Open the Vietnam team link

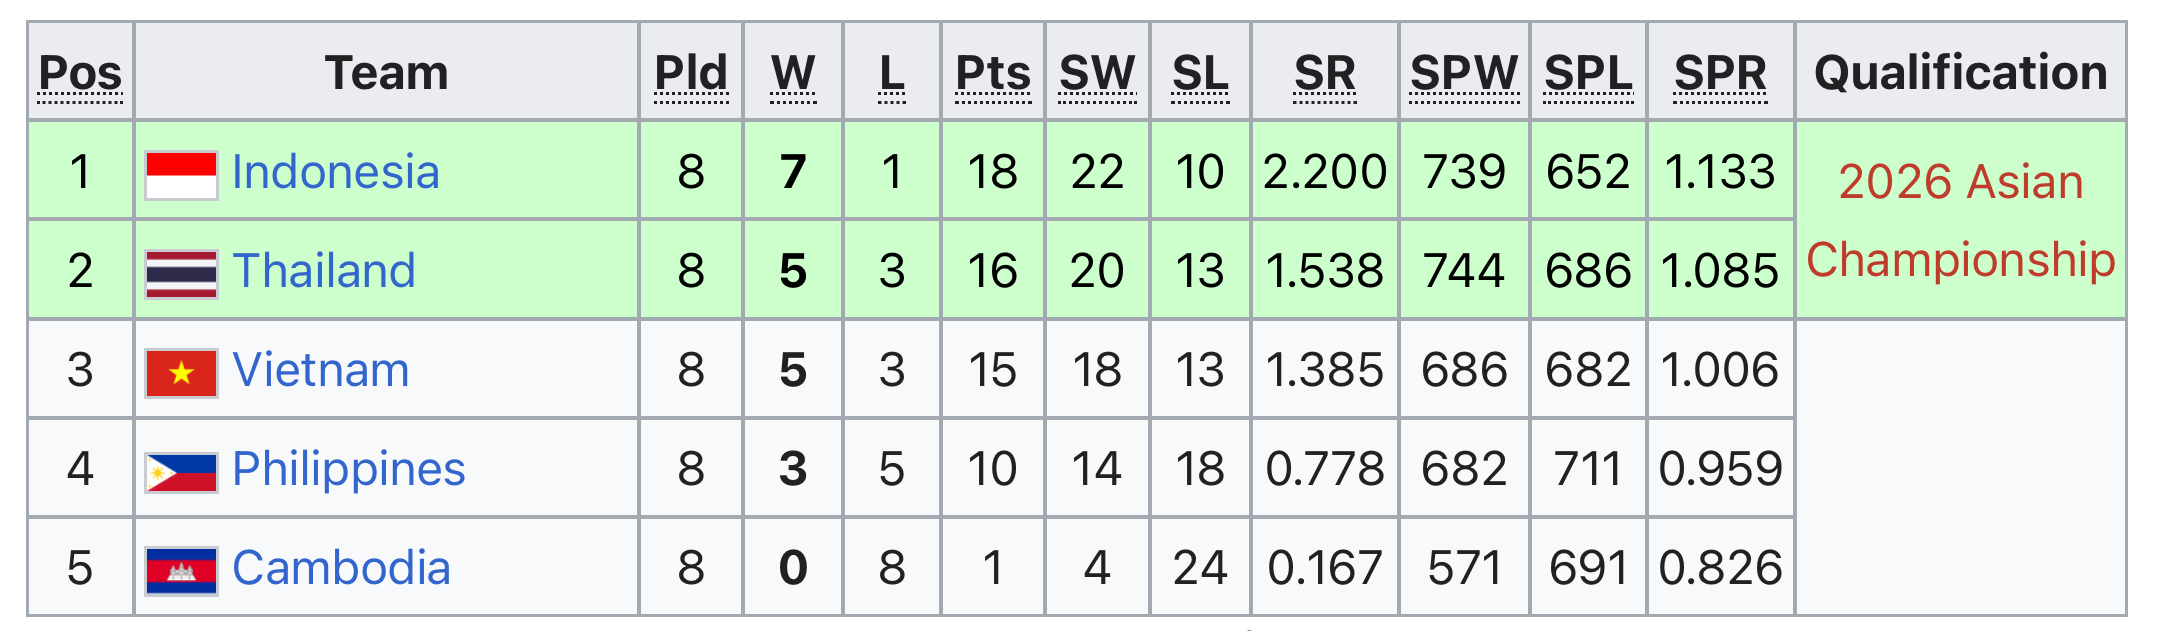pyautogui.click(x=321, y=370)
